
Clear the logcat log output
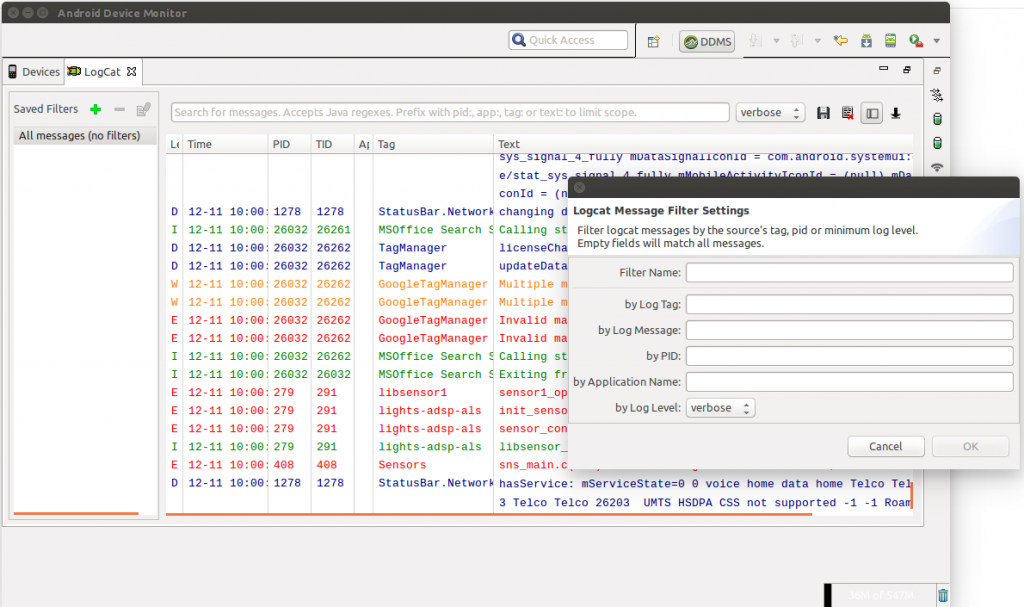click(848, 113)
